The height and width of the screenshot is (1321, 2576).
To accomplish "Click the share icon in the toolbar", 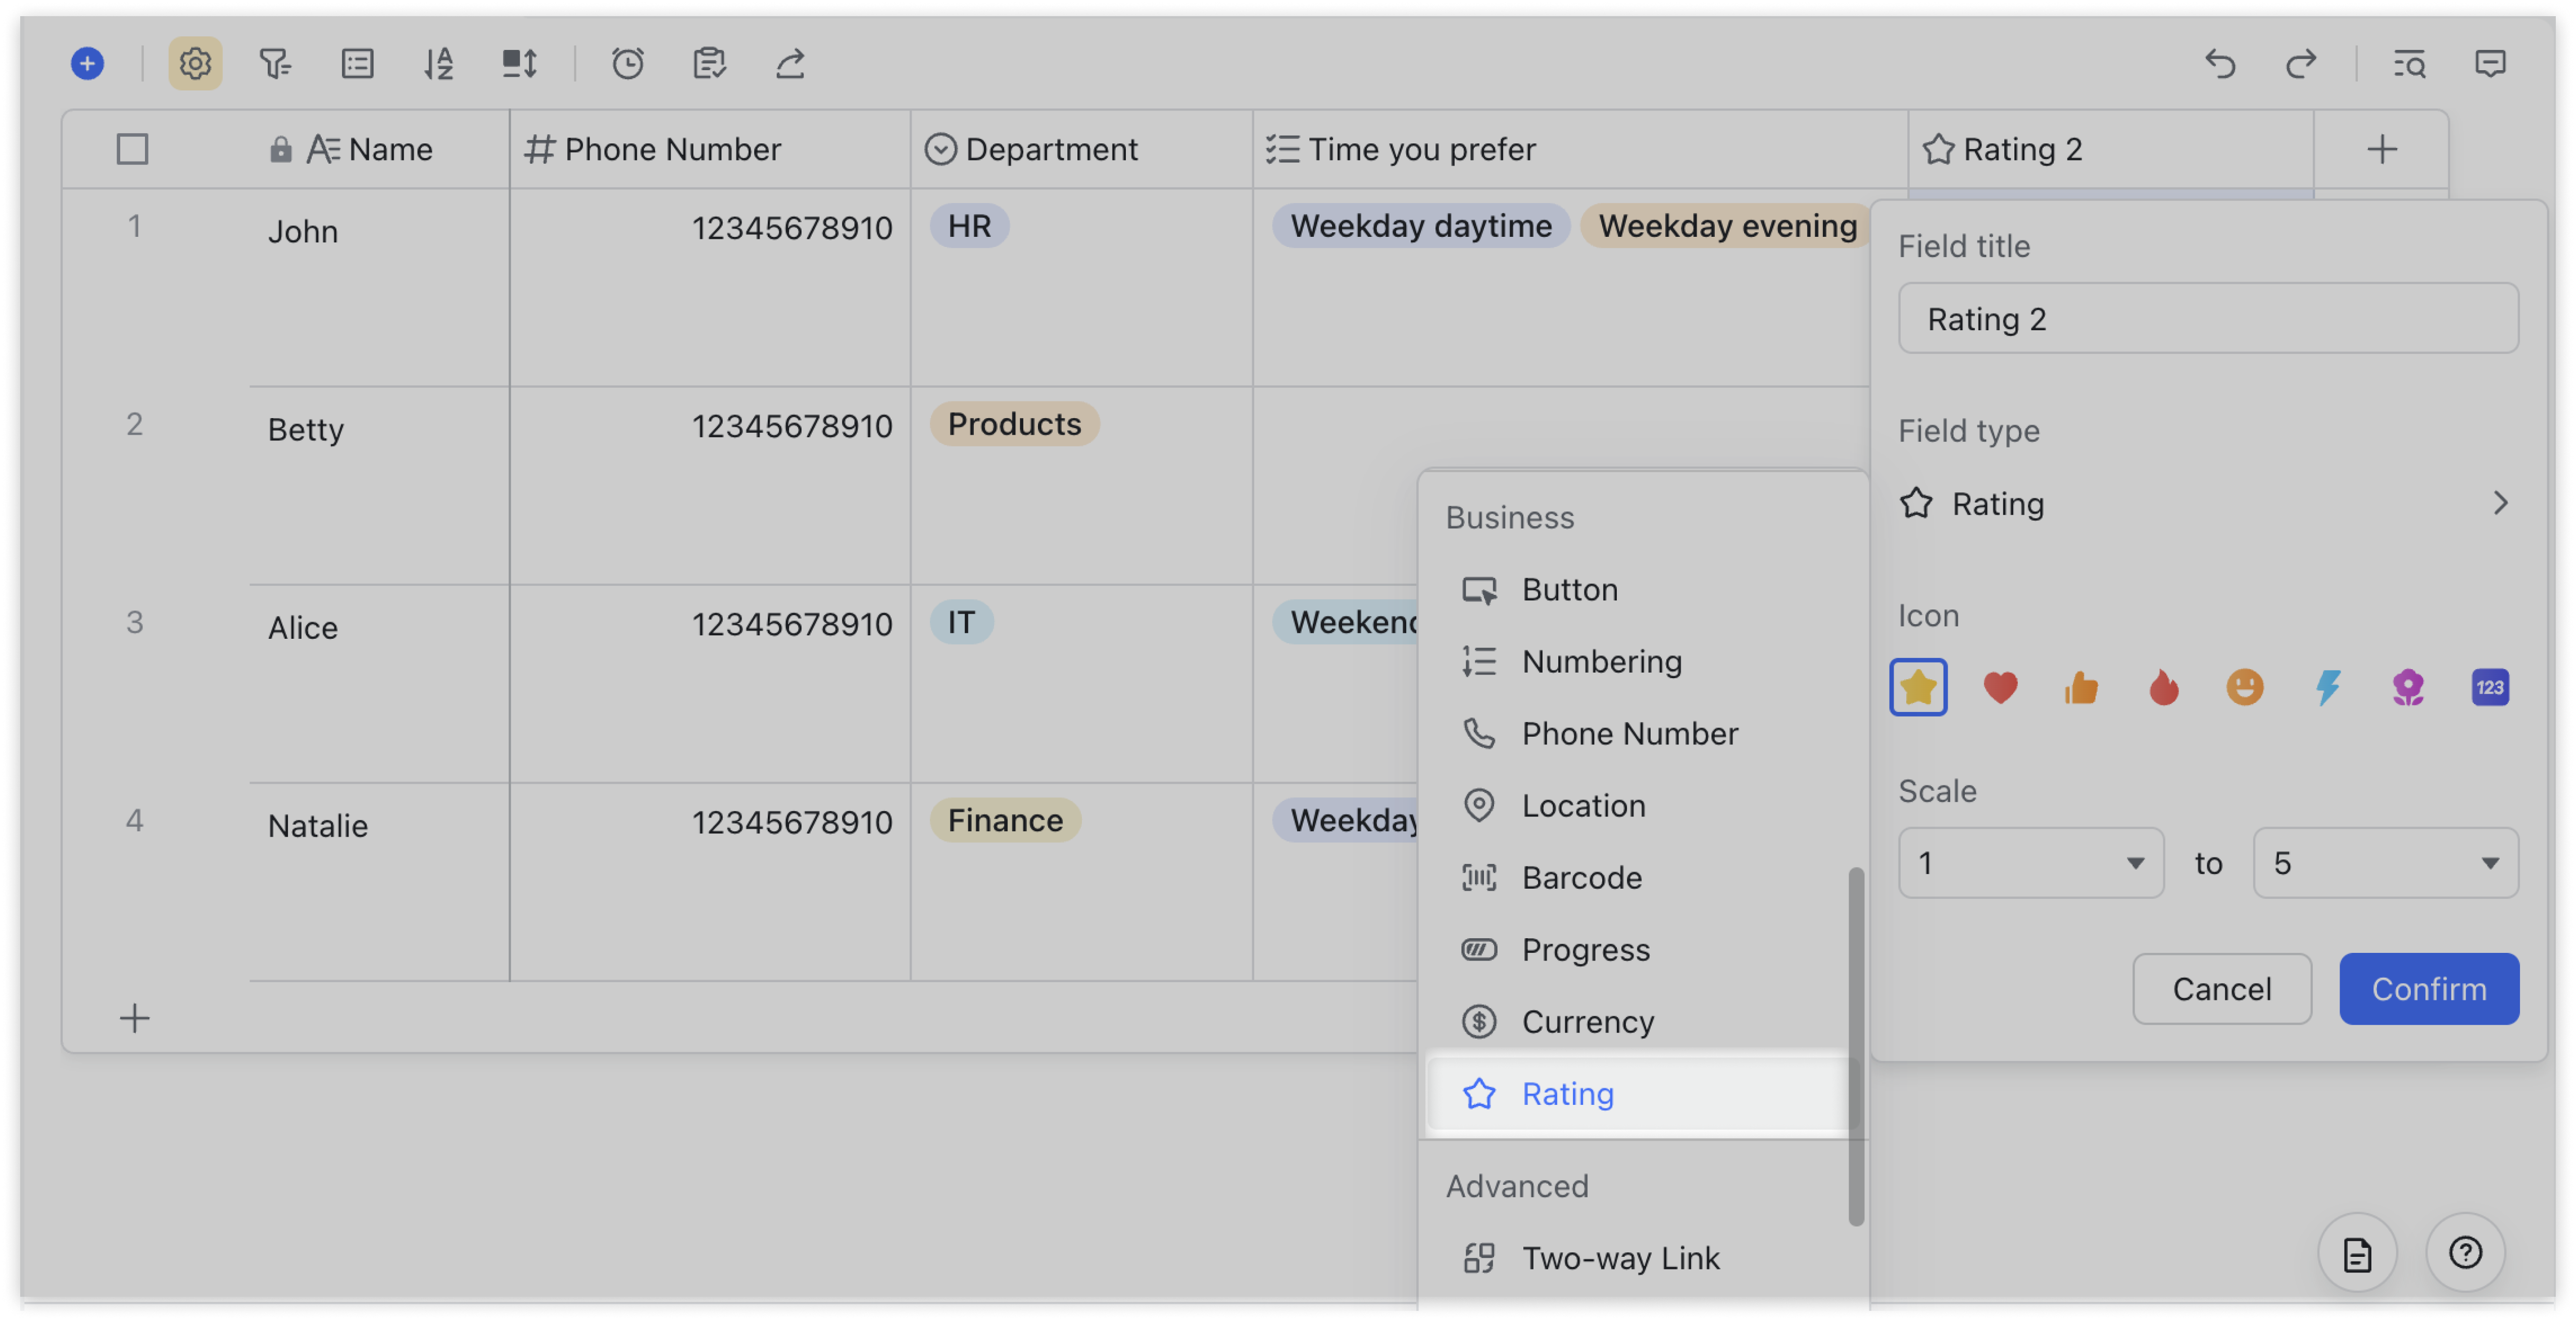I will [x=789, y=64].
